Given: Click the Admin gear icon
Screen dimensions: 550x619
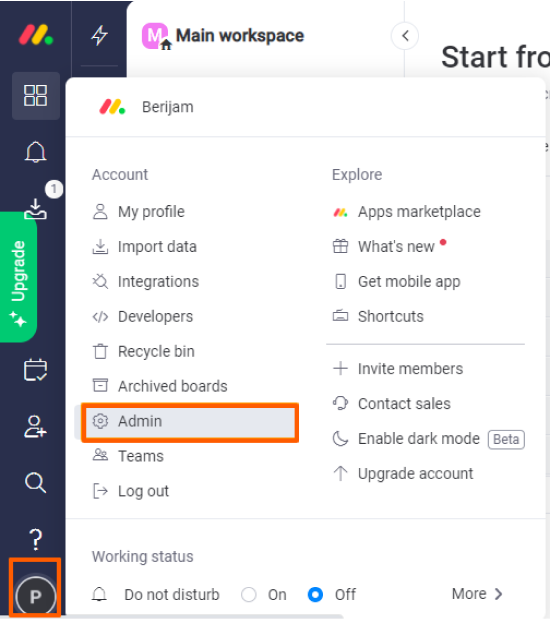Looking at the screenshot, I should click(x=100, y=421).
